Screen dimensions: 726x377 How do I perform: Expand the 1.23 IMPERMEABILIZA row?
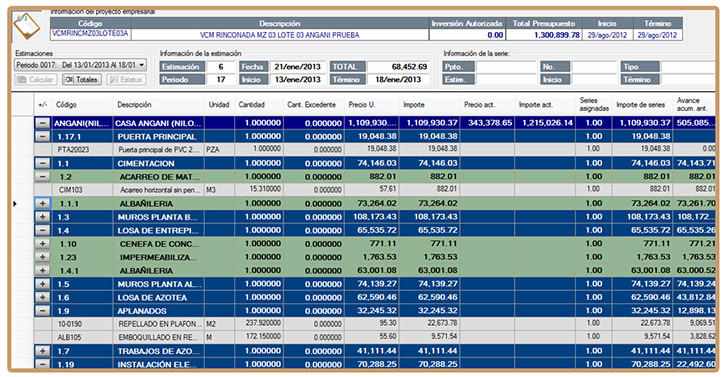pos(43,258)
